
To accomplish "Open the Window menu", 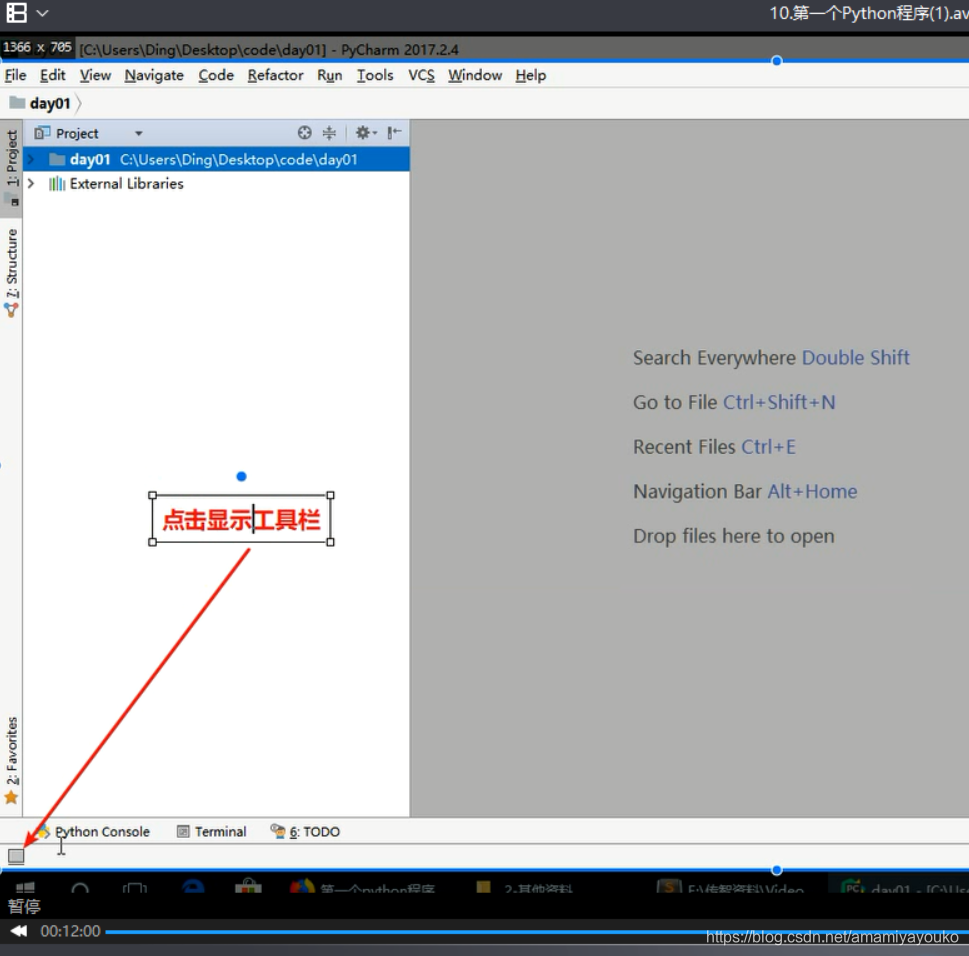I will point(475,75).
